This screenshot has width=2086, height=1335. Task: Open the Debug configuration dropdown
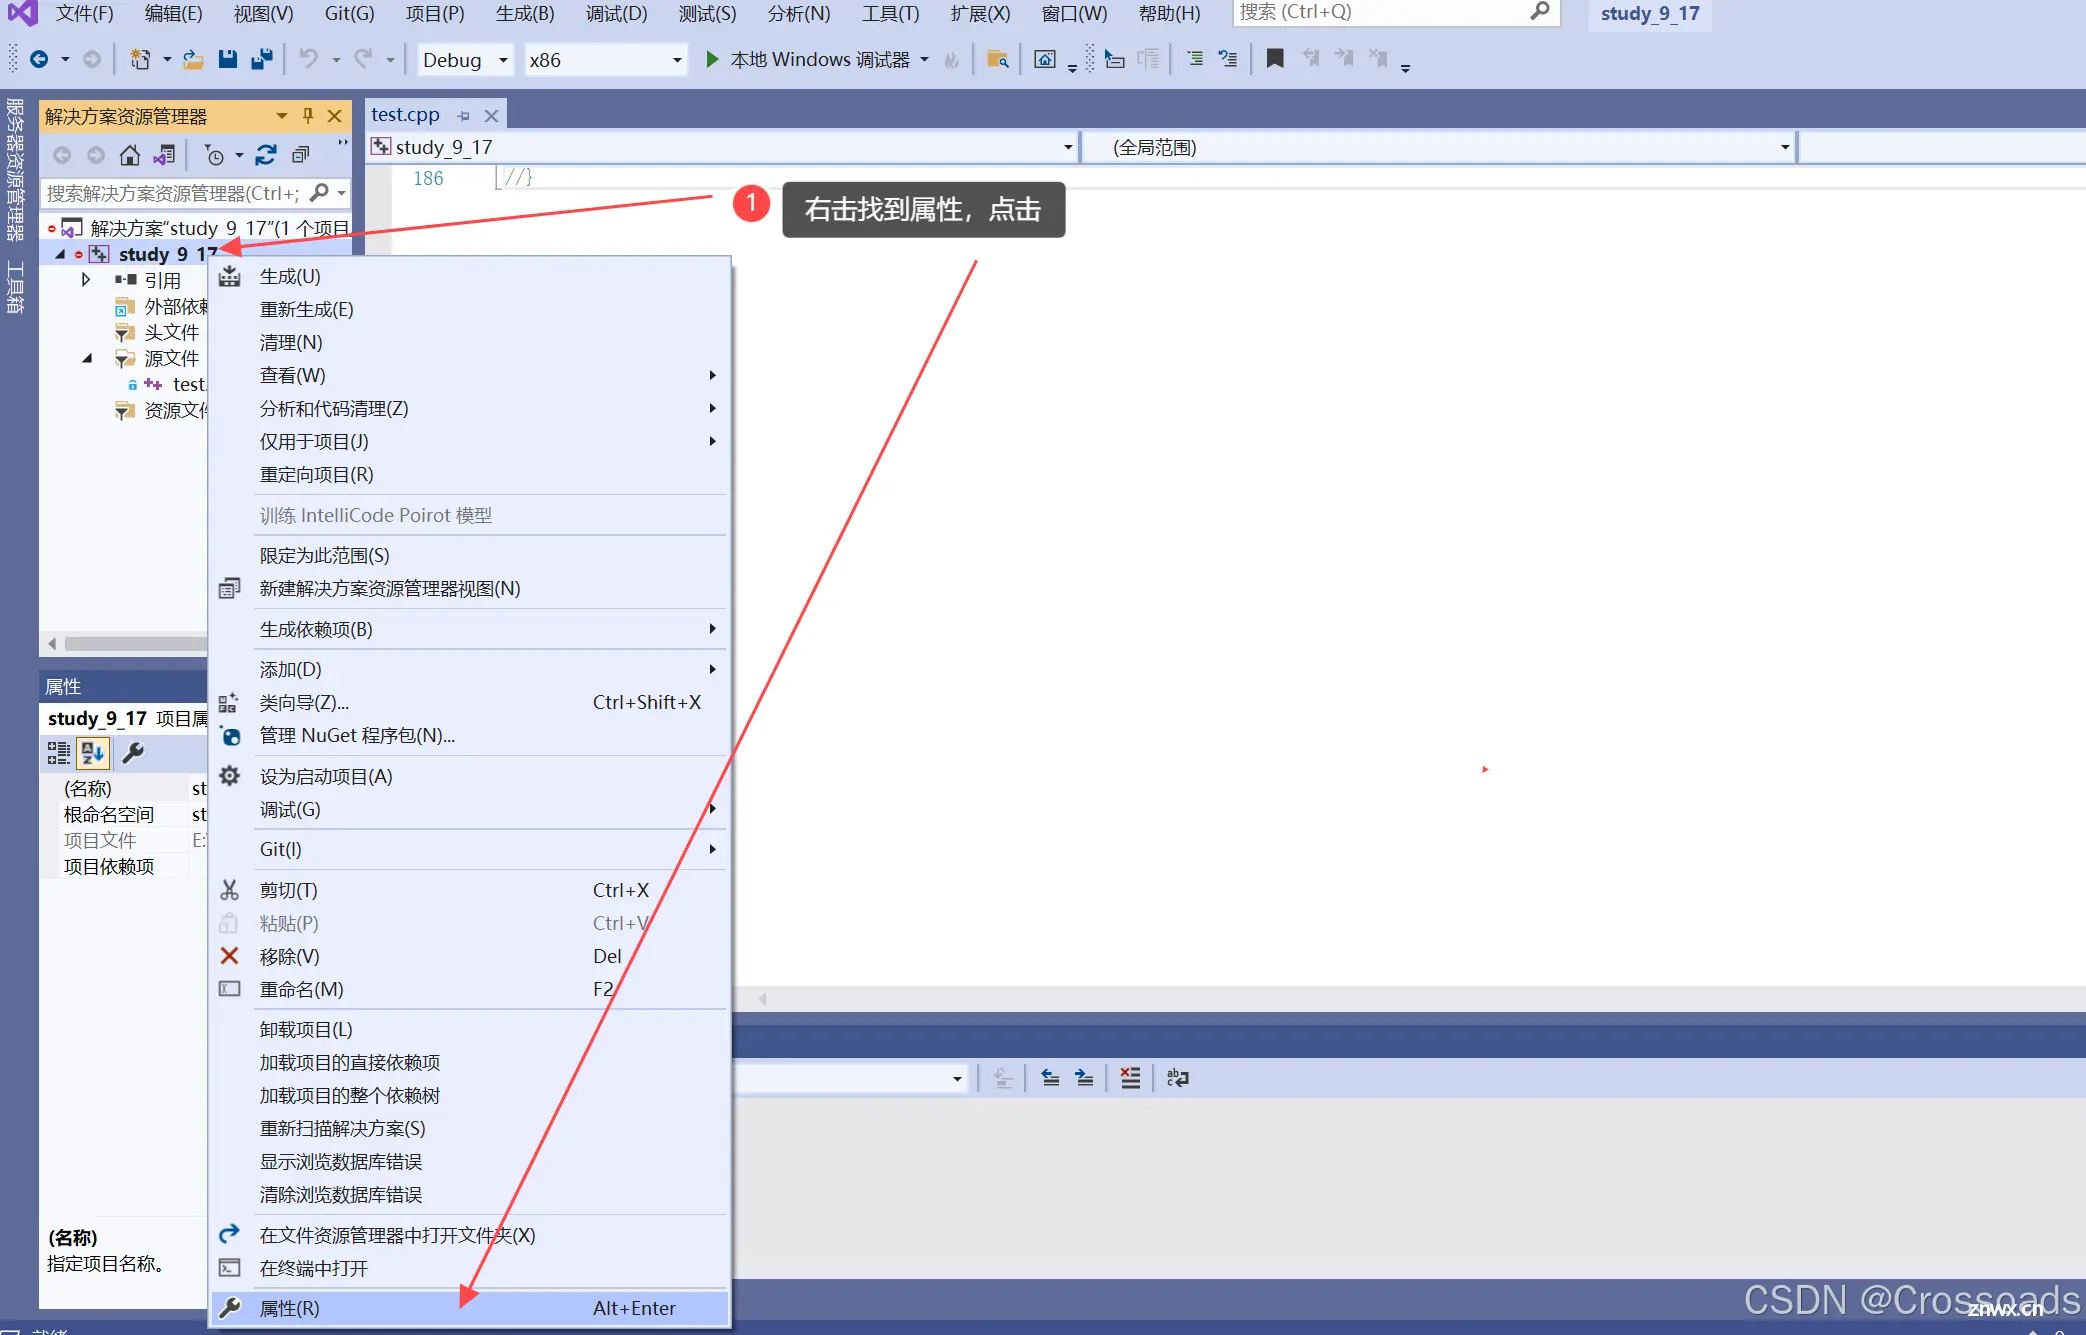tap(465, 60)
